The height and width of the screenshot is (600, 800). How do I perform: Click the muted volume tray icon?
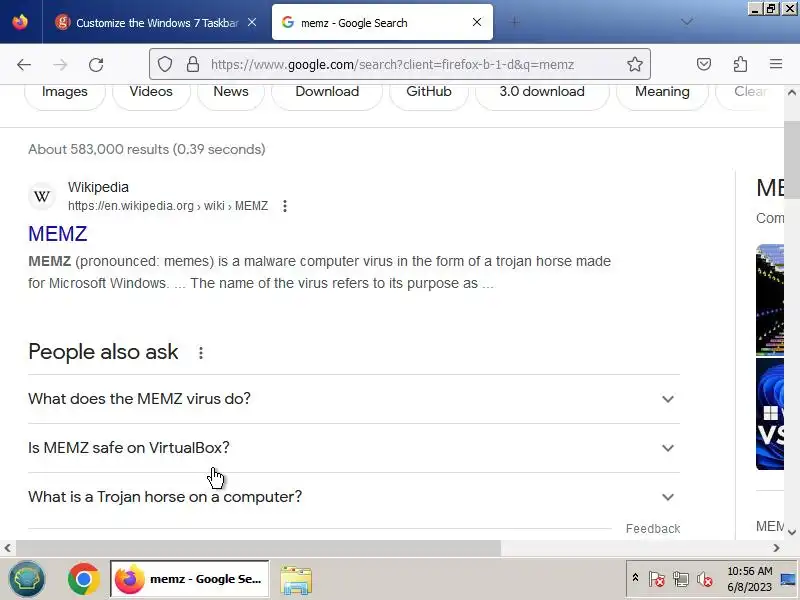[704, 579]
